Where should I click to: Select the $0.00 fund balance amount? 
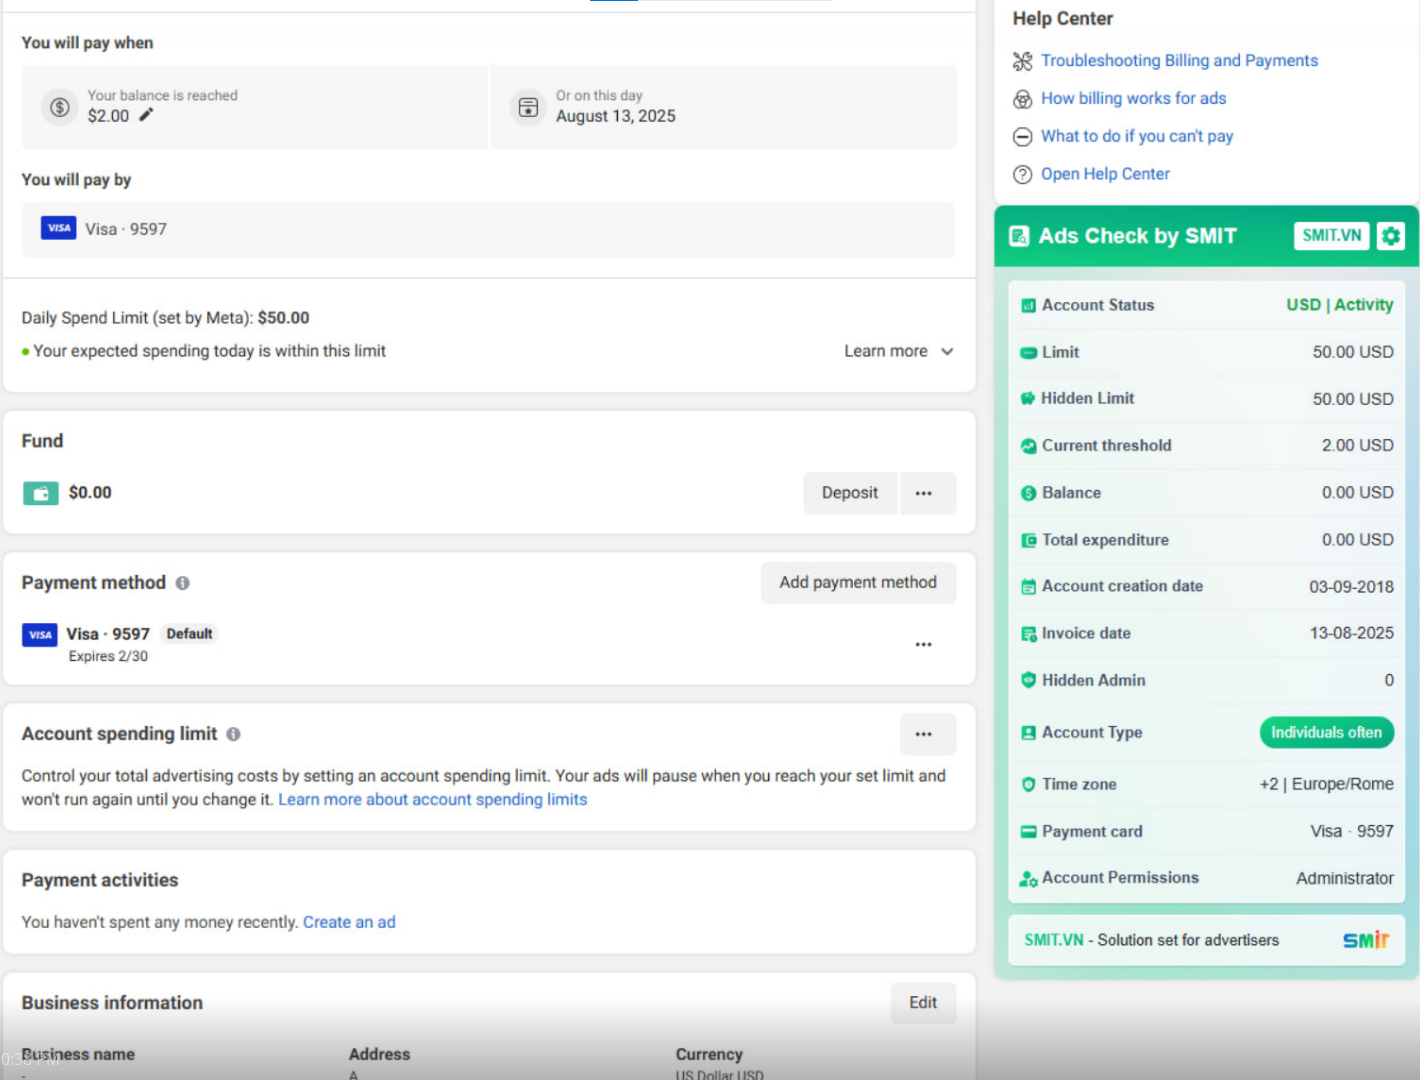click(90, 493)
